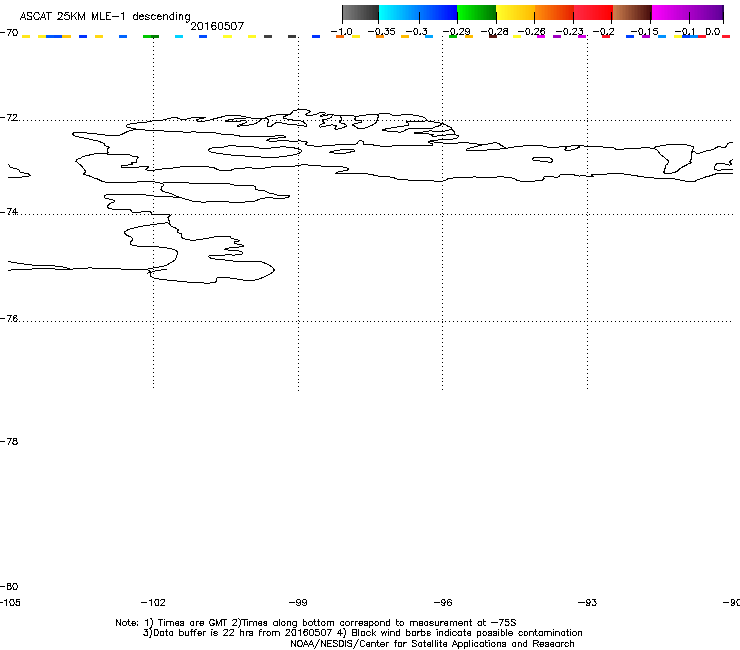The height and width of the screenshot is (650, 740).
Task: Click the title "ASCAT 25KM MLE-1 descending"
Action: 105,17
